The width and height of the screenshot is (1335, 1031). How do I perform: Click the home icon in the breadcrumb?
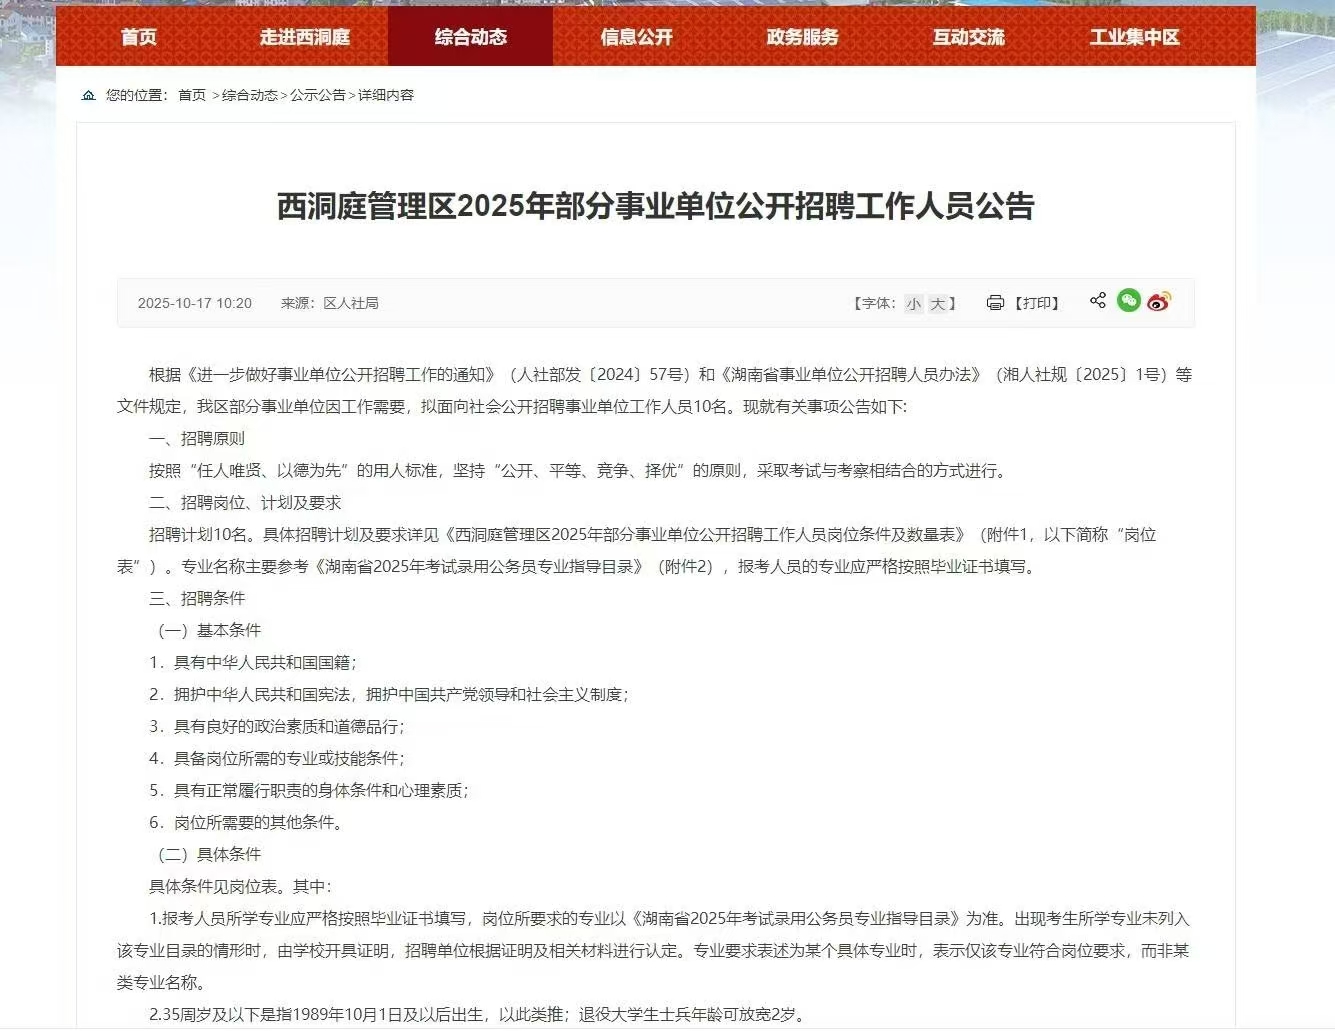click(x=88, y=95)
